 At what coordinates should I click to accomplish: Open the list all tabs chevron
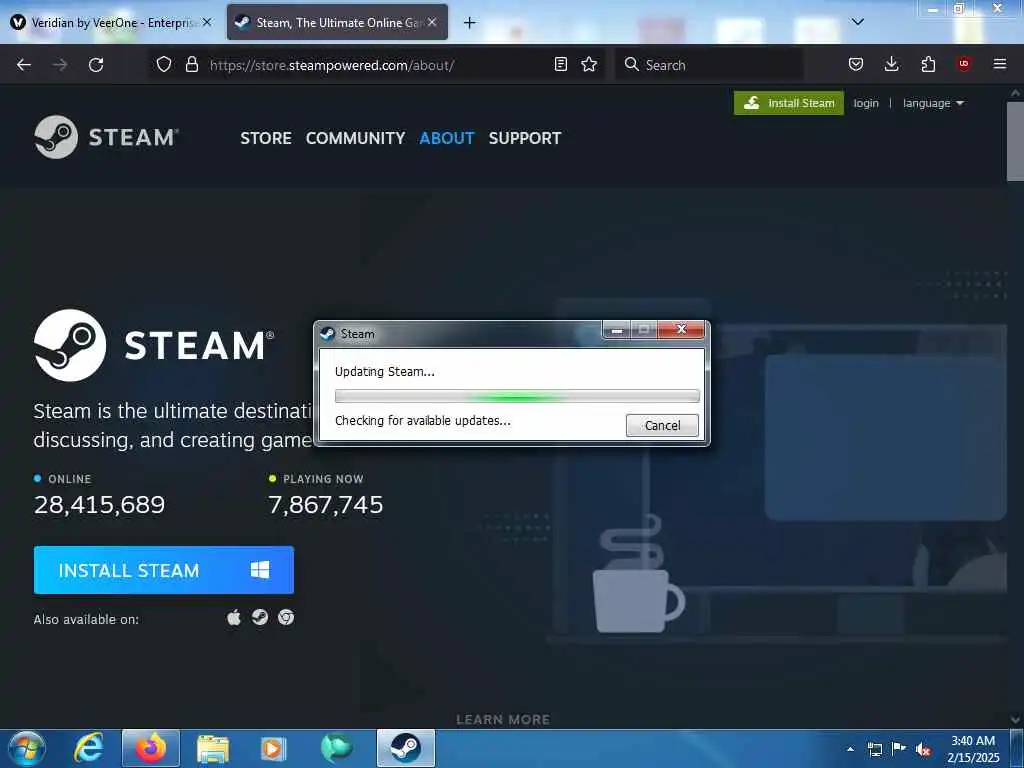[857, 22]
